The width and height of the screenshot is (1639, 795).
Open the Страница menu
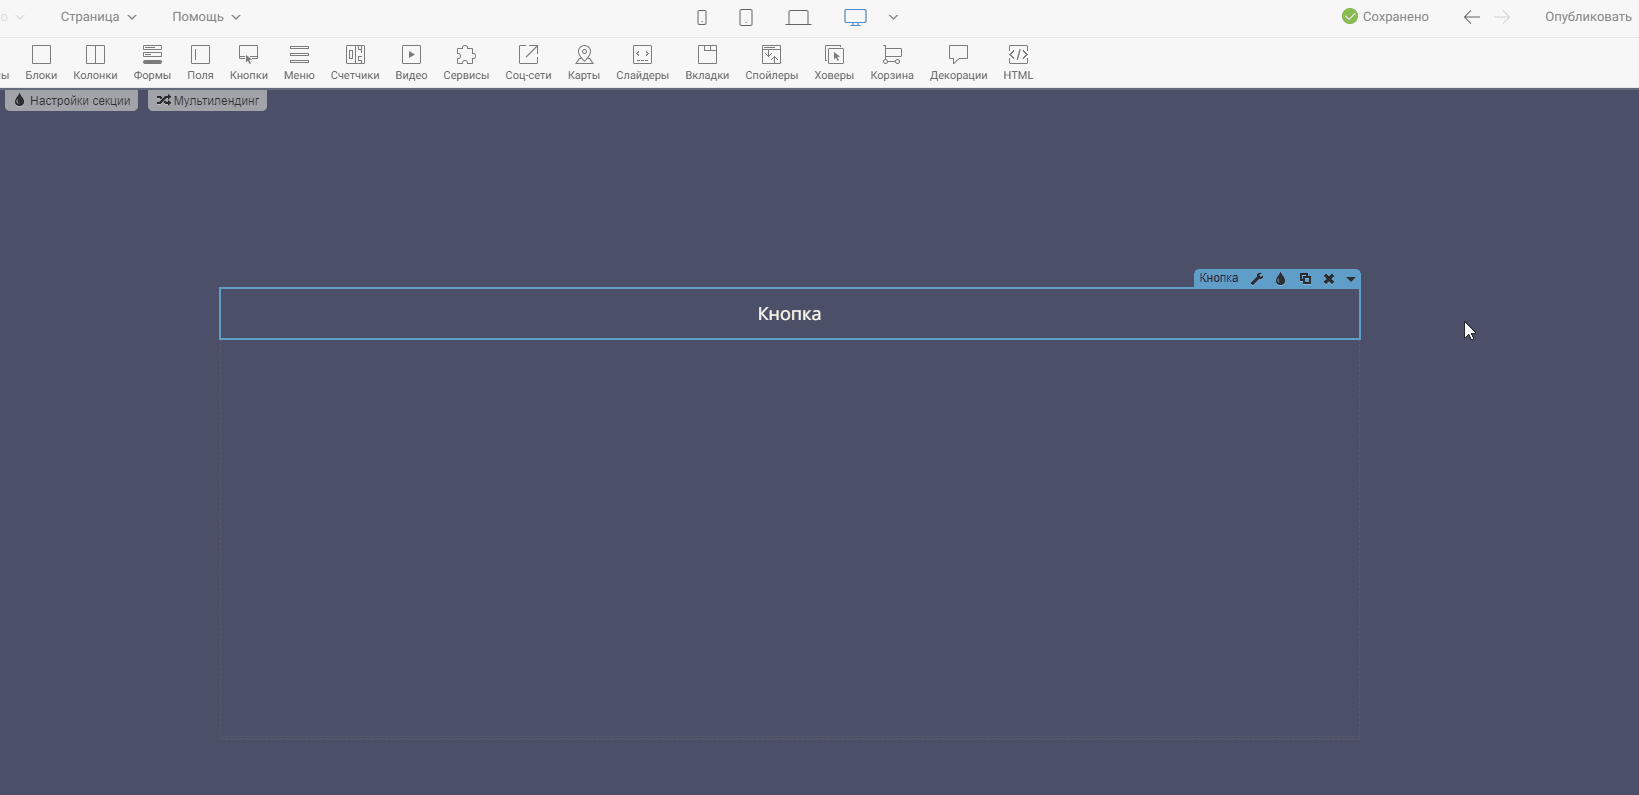tap(98, 17)
